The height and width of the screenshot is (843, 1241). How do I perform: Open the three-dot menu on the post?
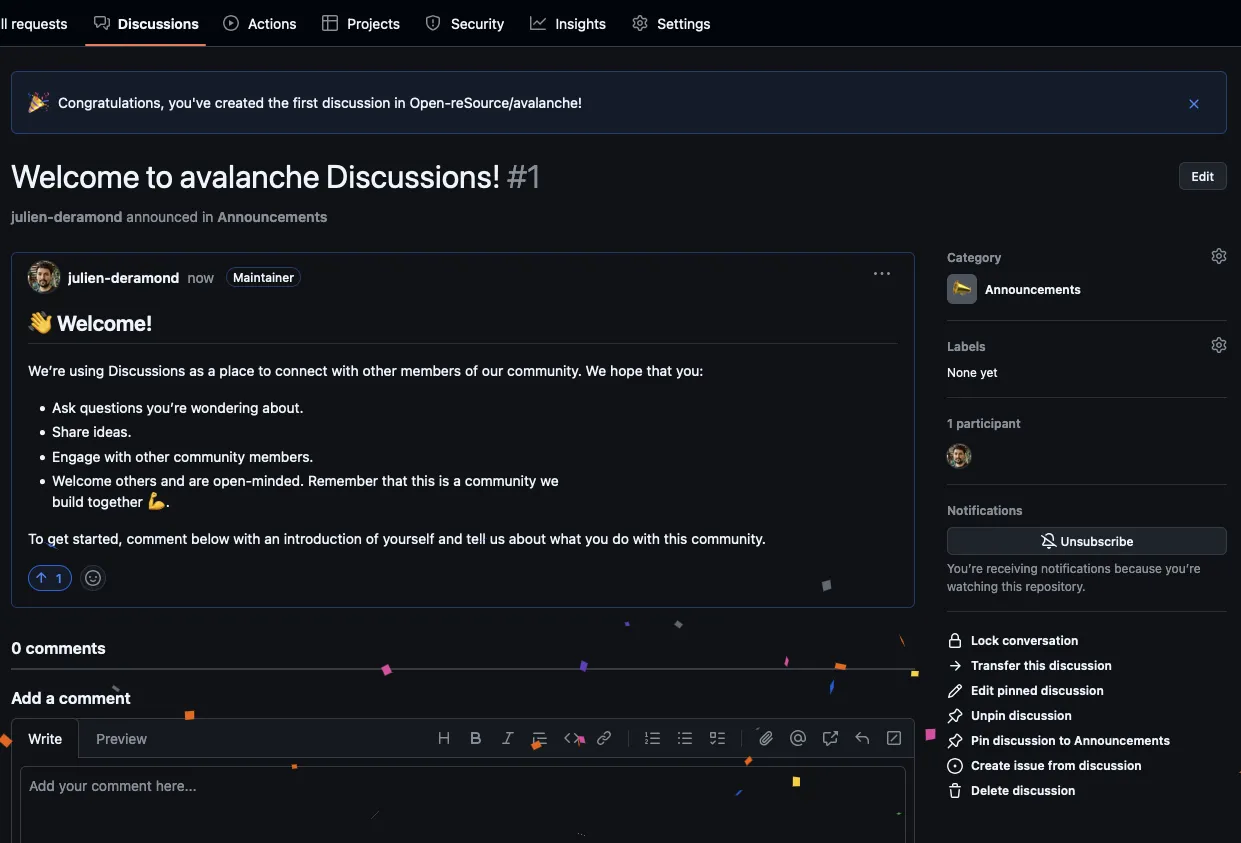click(881, 274)
